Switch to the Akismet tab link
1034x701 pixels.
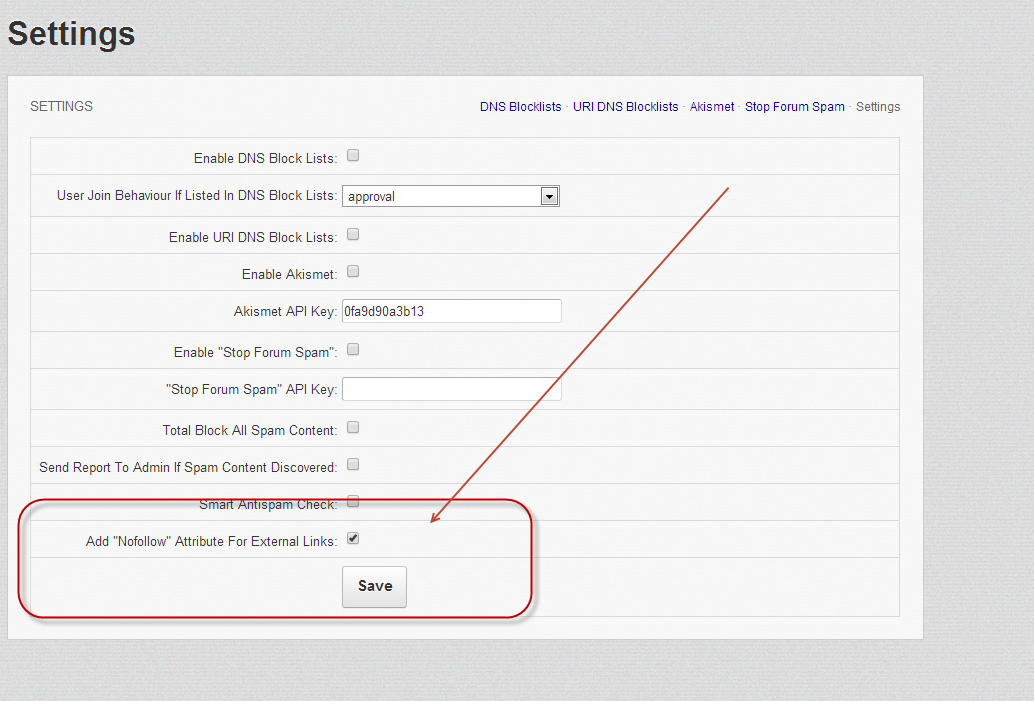click(x=712, y=107)
